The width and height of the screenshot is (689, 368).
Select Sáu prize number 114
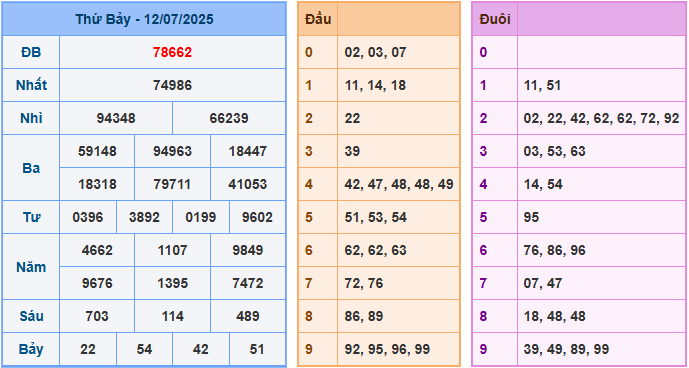coord(172,316)
